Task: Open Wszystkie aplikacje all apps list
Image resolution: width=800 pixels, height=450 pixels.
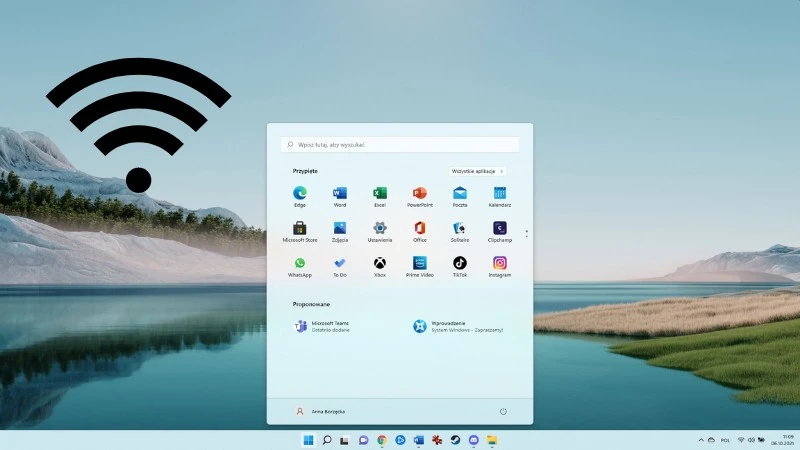Action: click(x=477, y=171)
